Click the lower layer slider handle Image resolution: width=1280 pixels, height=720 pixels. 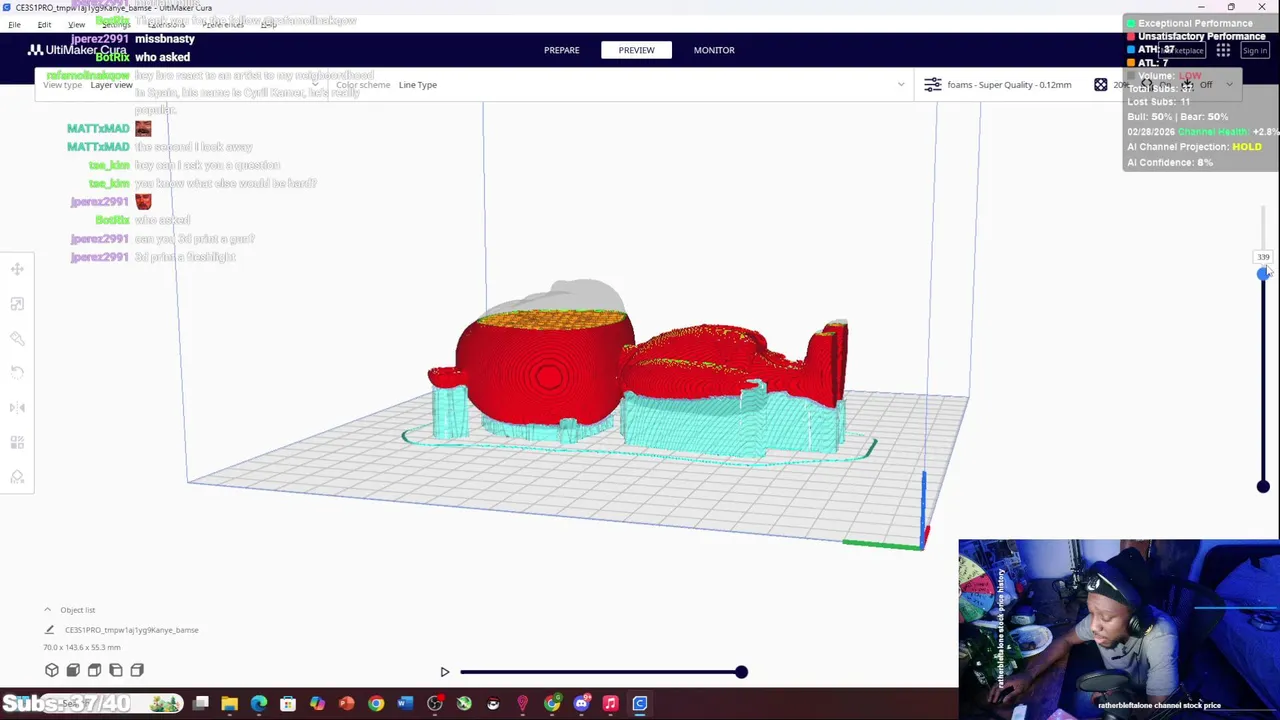point(1263,487)
